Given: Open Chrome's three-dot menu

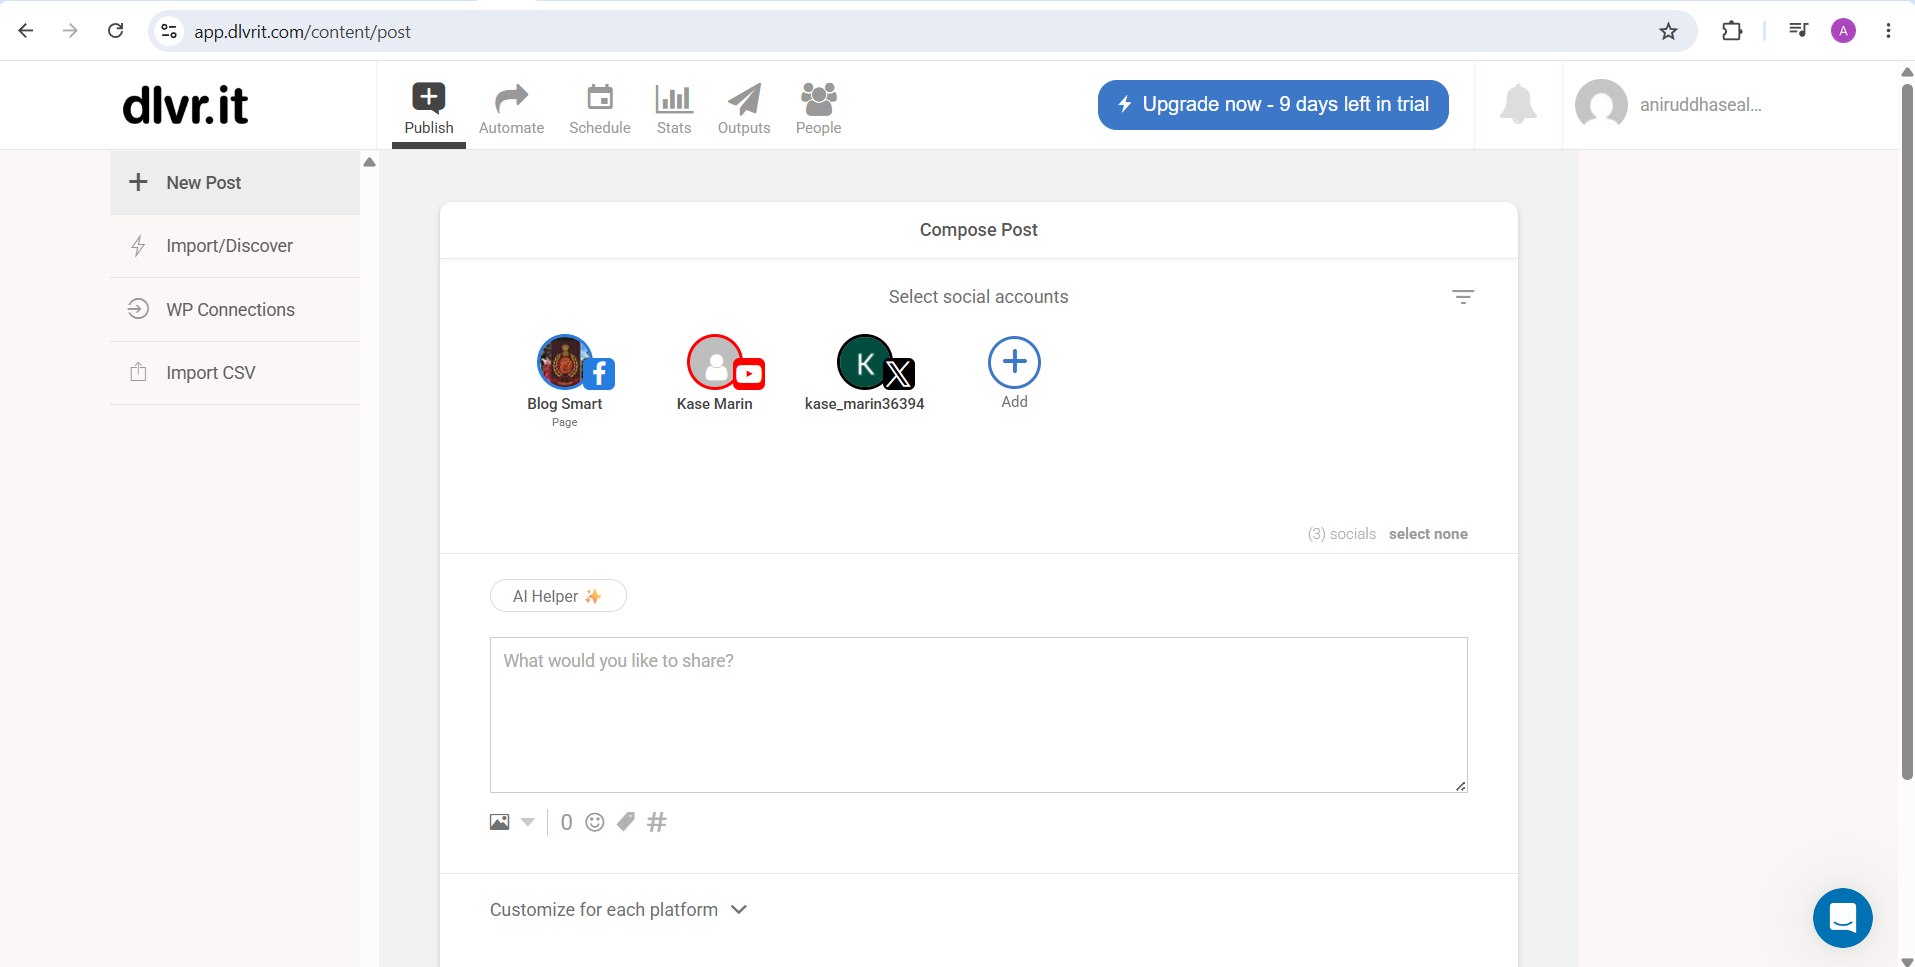Looking at the screenshot, I should (x=1888, y=31).
